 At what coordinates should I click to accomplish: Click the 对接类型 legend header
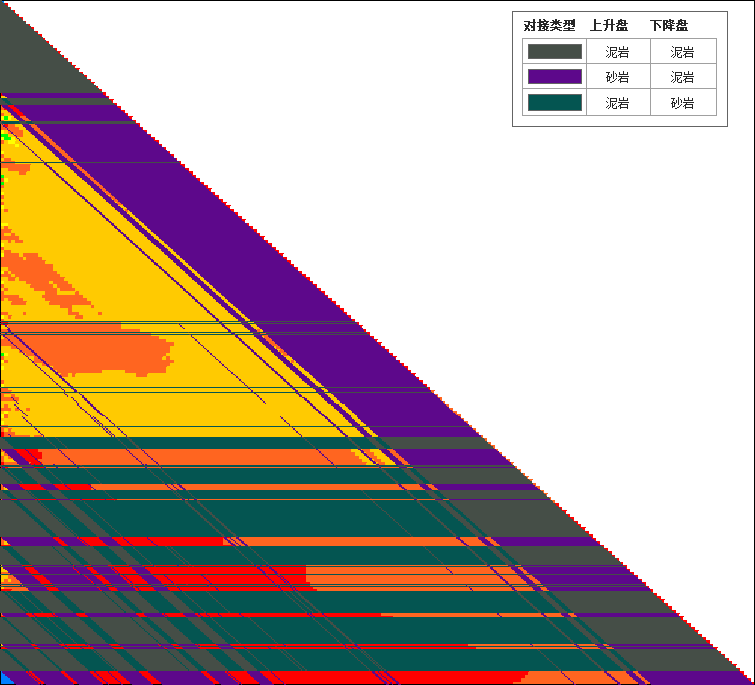coord(549,26)
